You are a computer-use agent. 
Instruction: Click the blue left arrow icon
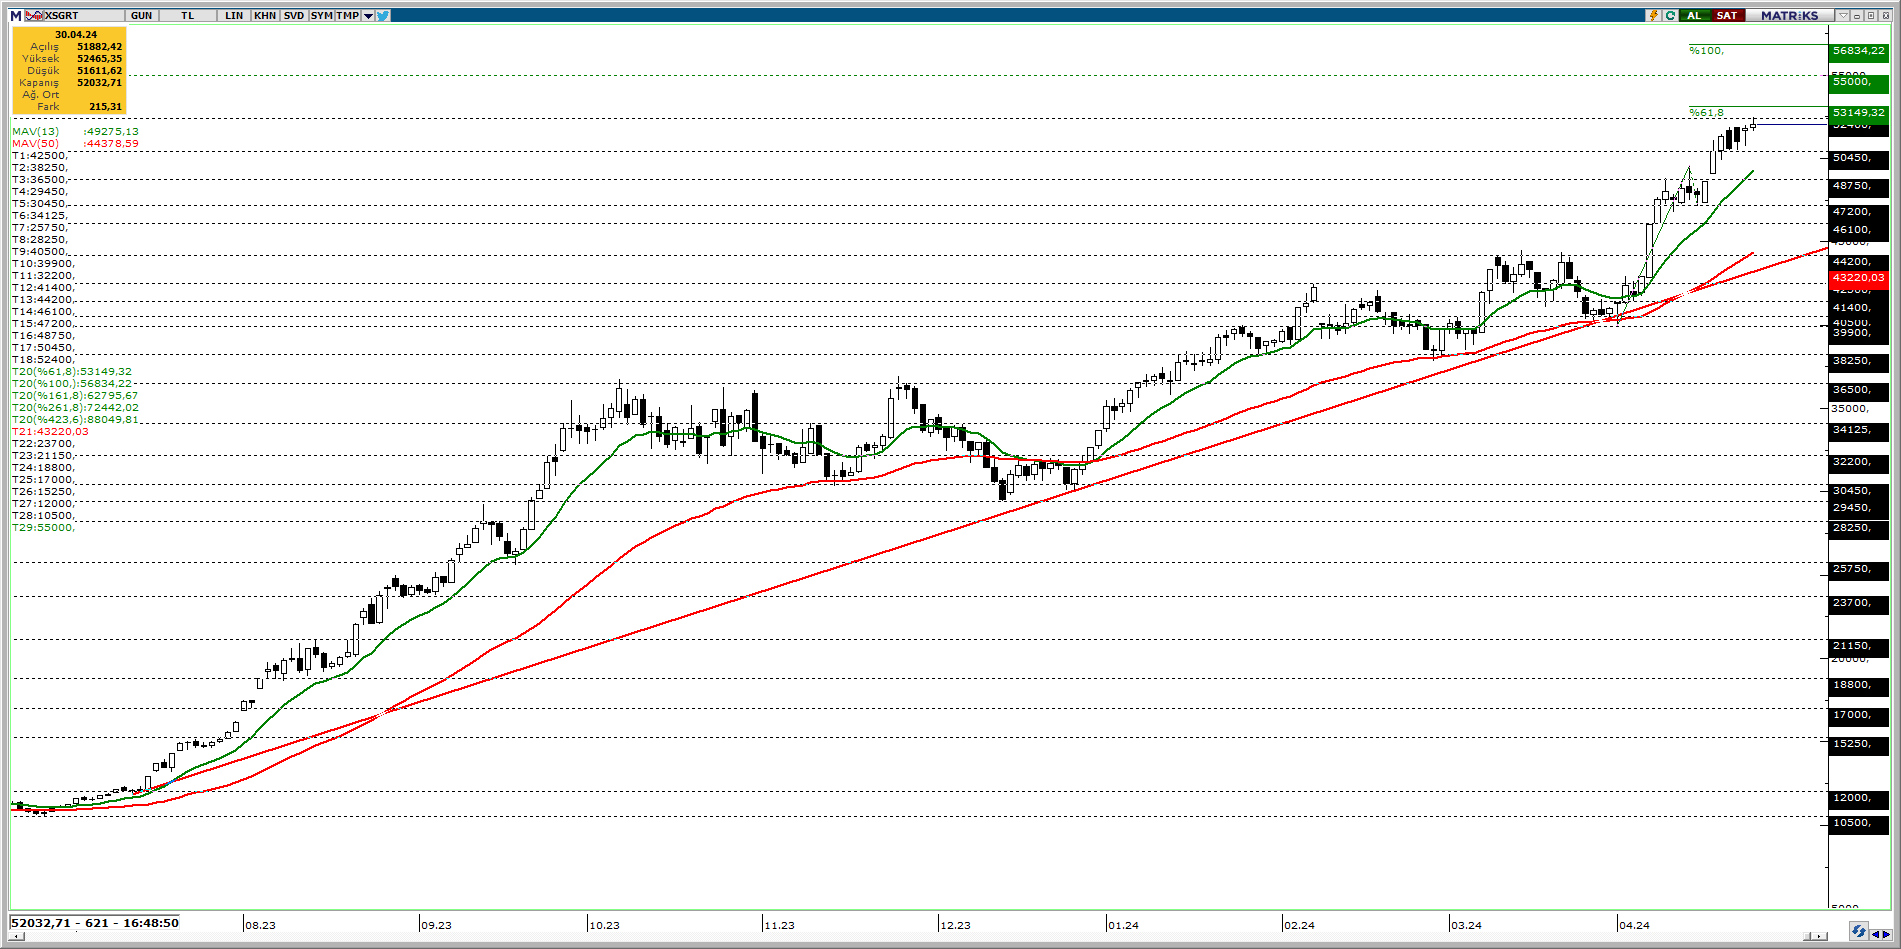(1874, 934)
